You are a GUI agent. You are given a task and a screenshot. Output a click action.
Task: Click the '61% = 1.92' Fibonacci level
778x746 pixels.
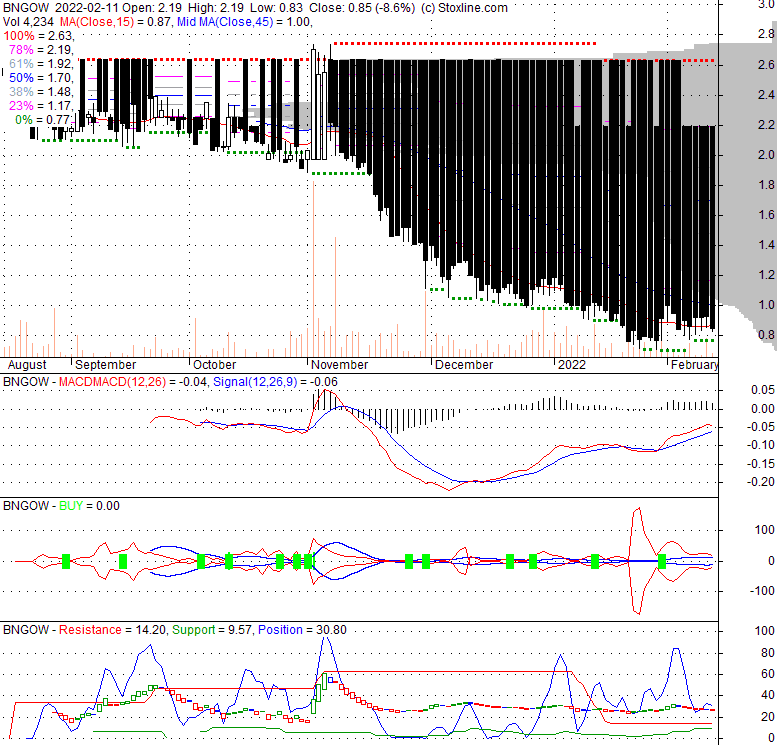click(x=41, y=63)
